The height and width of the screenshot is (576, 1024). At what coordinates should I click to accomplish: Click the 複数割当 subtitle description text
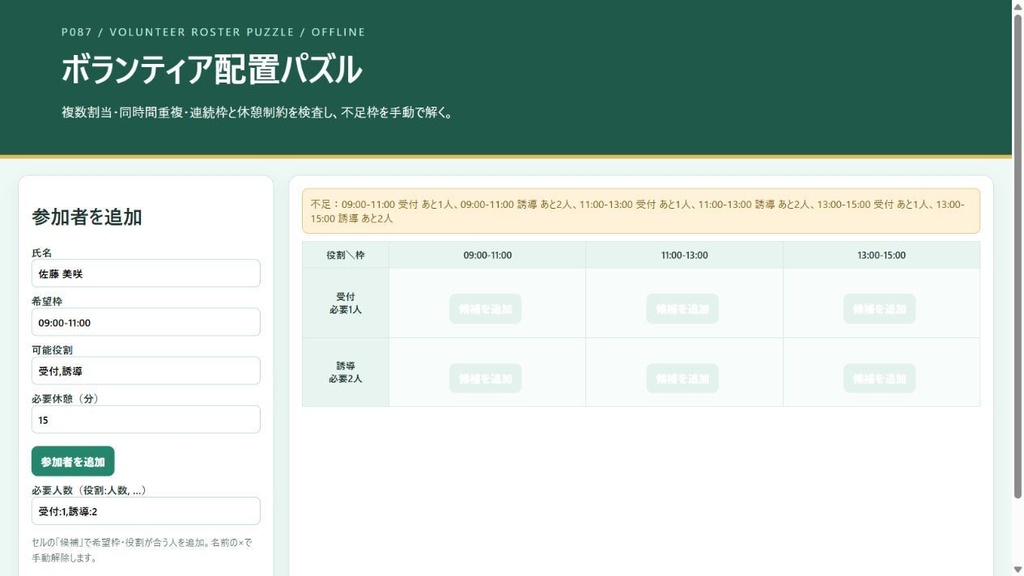[257, 112]
